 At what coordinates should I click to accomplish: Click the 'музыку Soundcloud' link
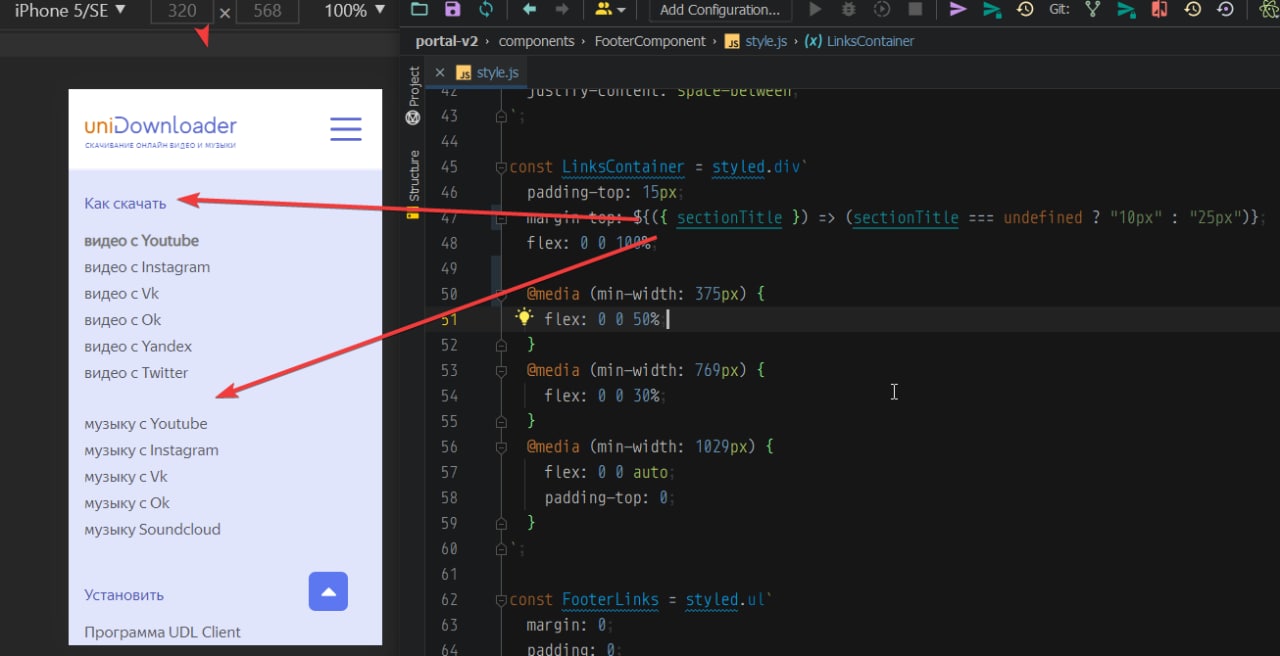152,529
